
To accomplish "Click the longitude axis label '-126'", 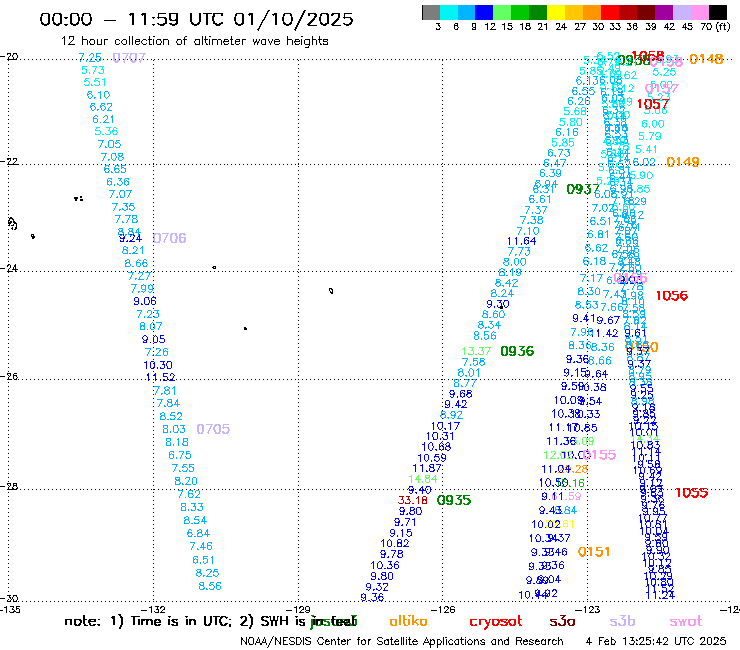I will coord(443,609).
